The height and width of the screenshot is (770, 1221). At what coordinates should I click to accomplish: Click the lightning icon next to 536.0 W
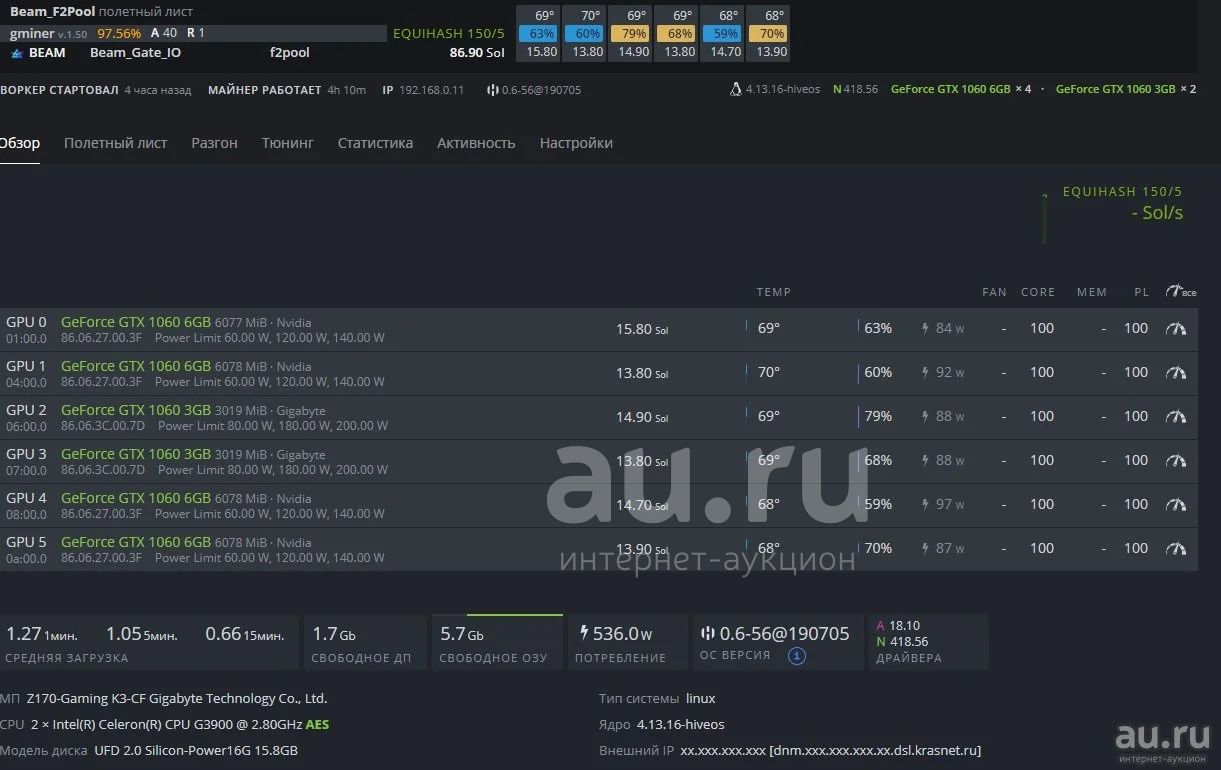point(584,633)
